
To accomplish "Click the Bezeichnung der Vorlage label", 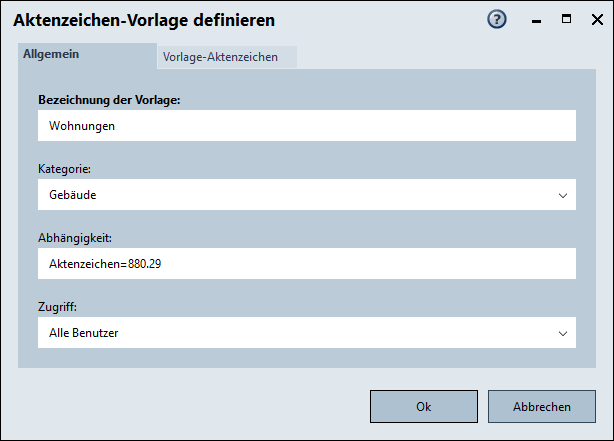I will 109,100.
